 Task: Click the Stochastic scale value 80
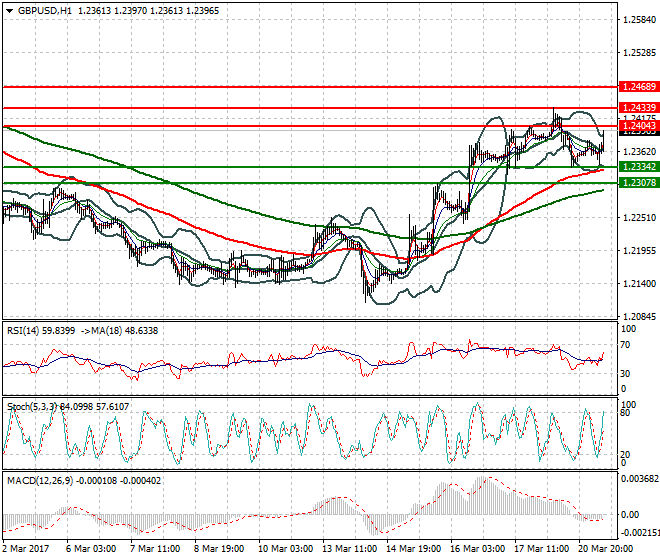(x=625, y=413)
